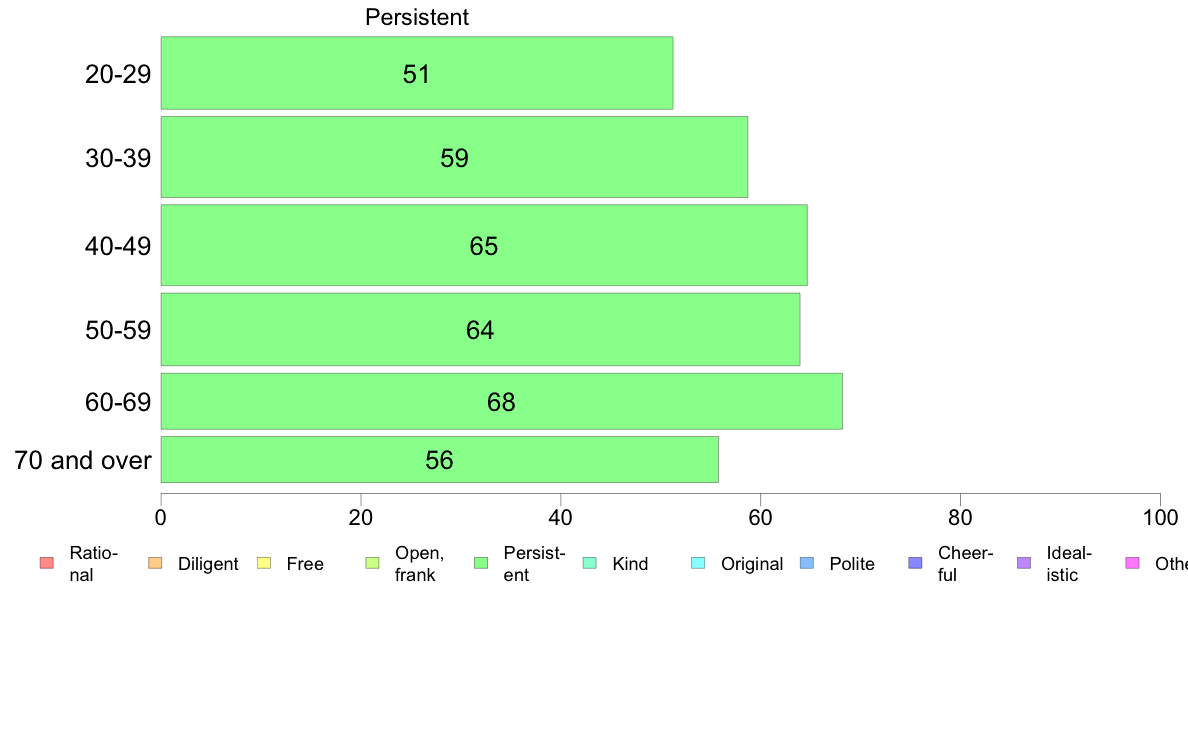Click the Kind legend label text

tap(630, 564)
